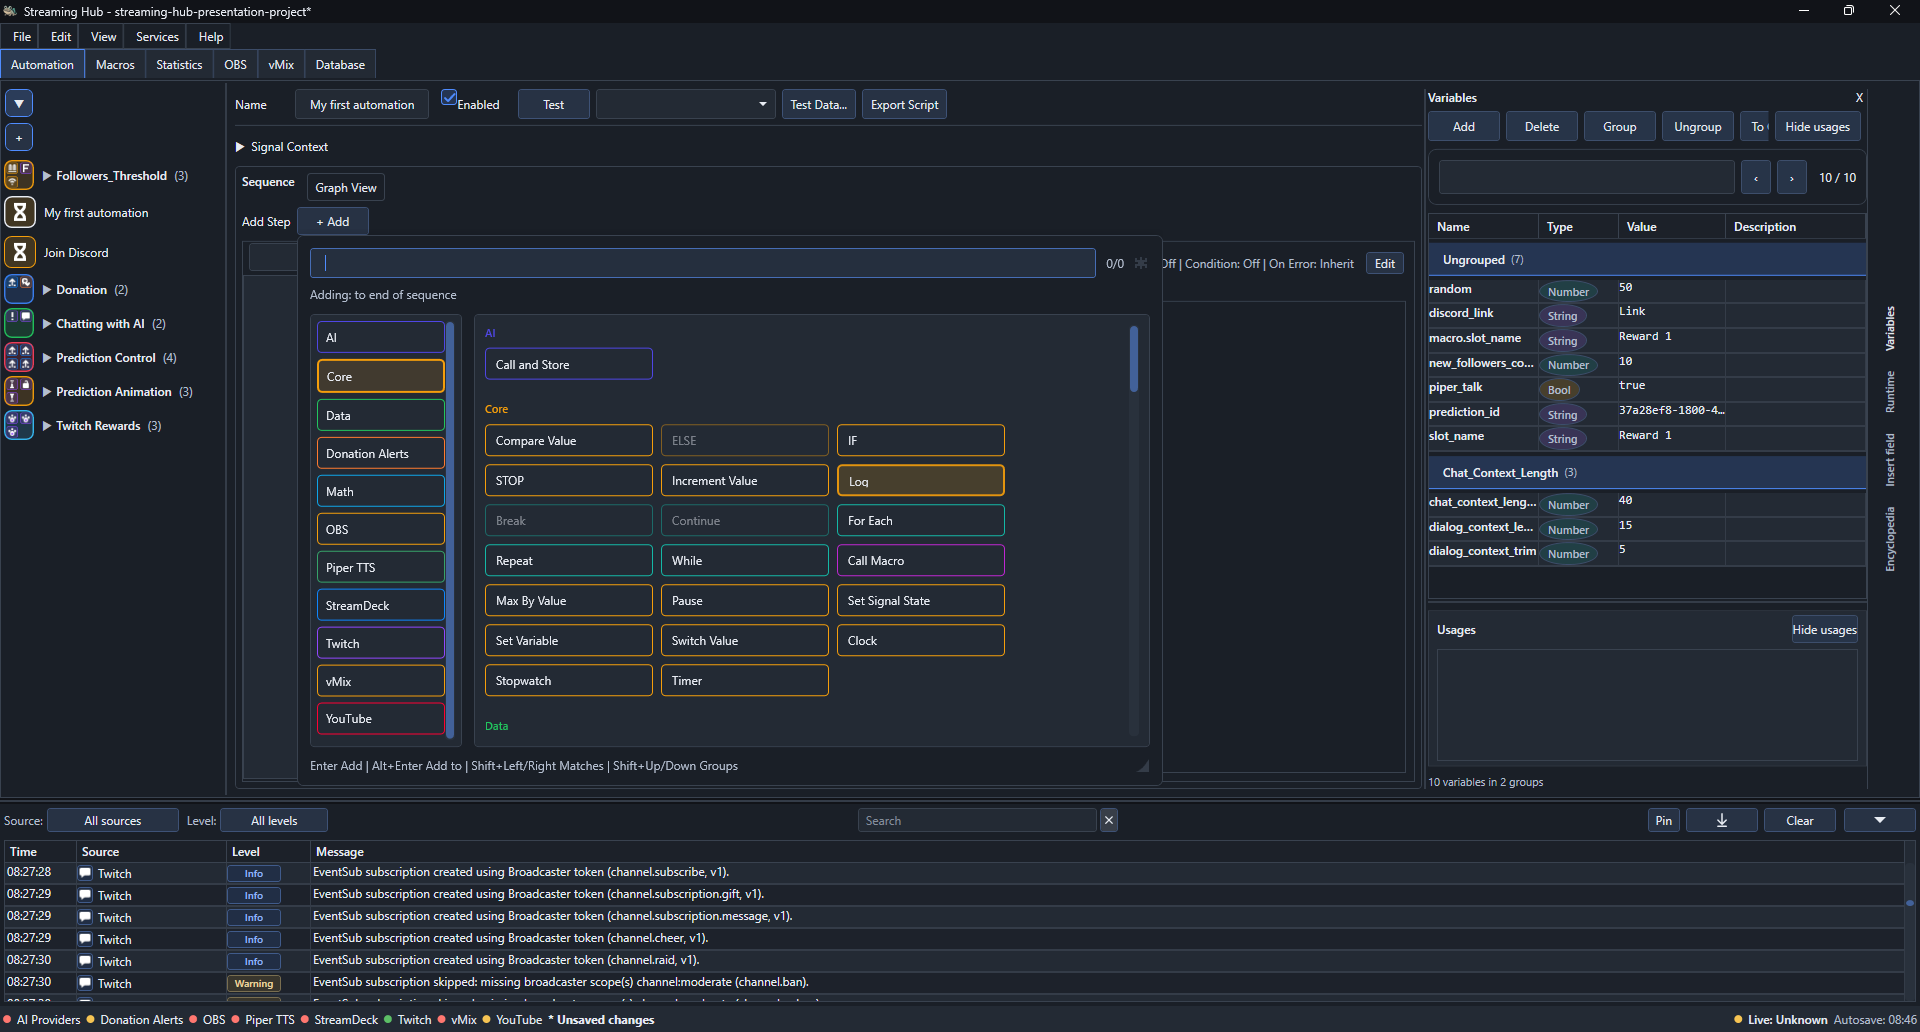Expand the Twitch Rewards group
The width and height of the screenshot is (1920, 1032).
point(47,426)
